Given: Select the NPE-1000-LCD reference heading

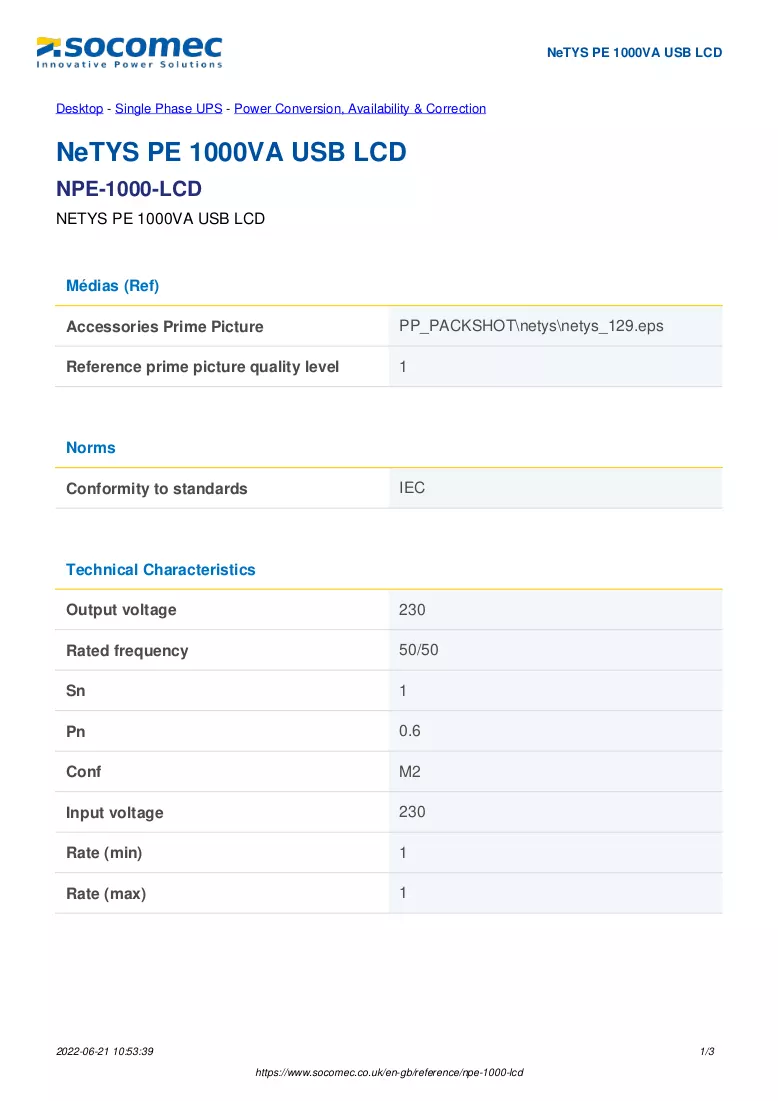Looking at the screenshot, I should [x=128, y=189].
